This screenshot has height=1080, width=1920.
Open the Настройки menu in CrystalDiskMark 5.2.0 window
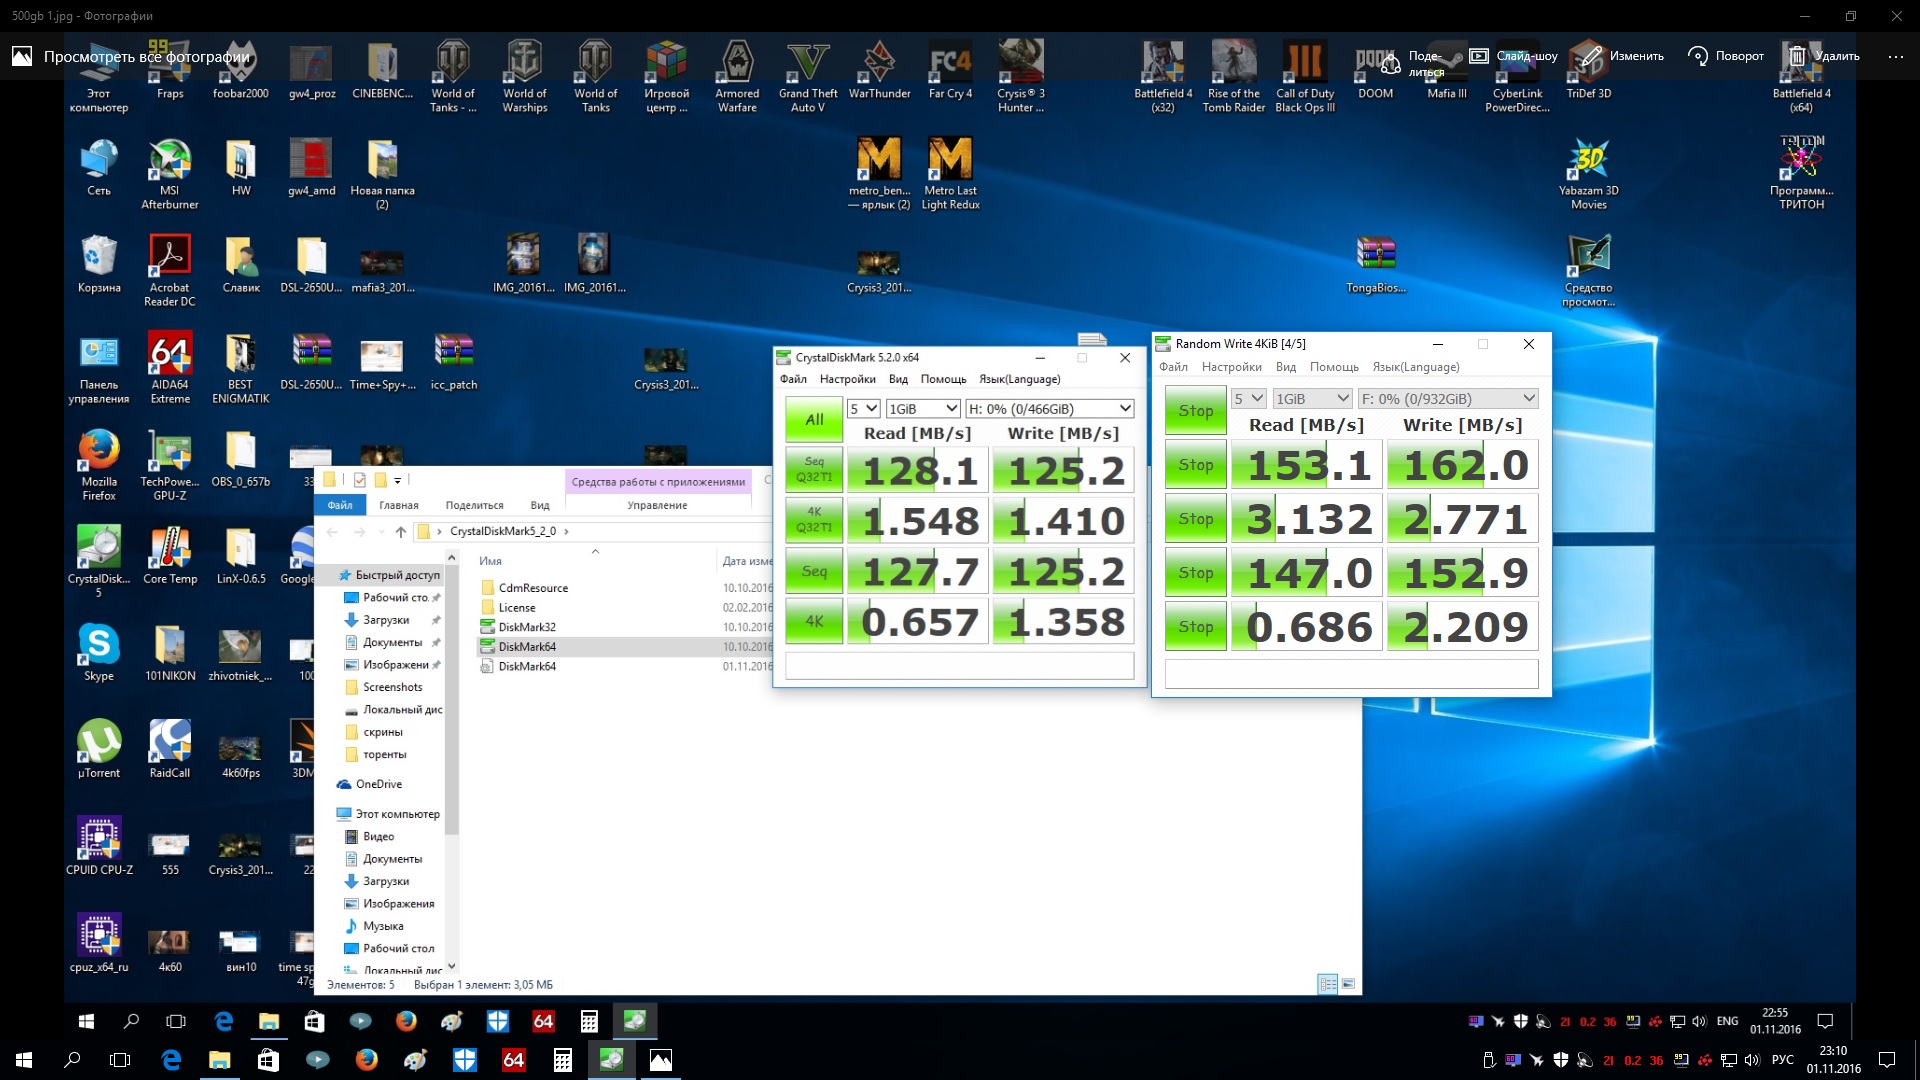[847, 379]
